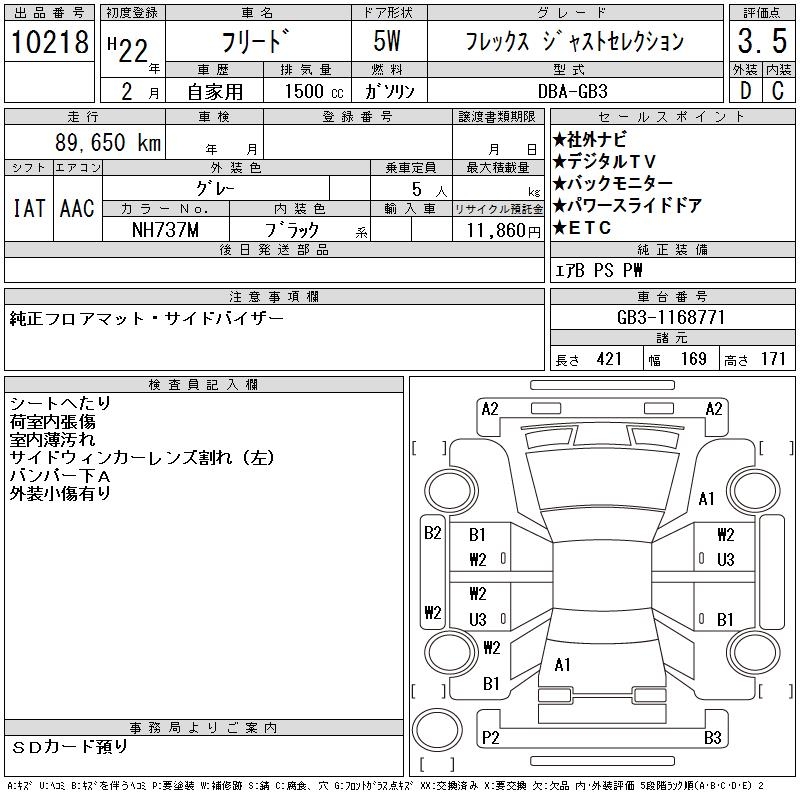800x800 pixels.
Task: Click the inspector note バンパー下A
Action: point(60,476)
